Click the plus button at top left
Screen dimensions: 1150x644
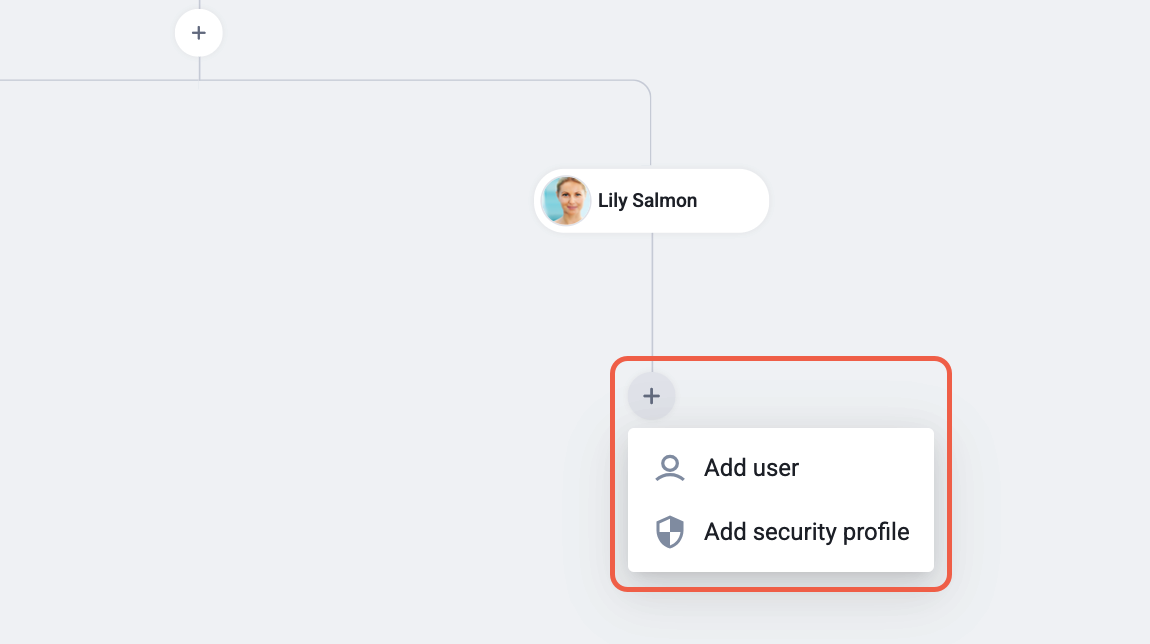click(x=199, y=33)
